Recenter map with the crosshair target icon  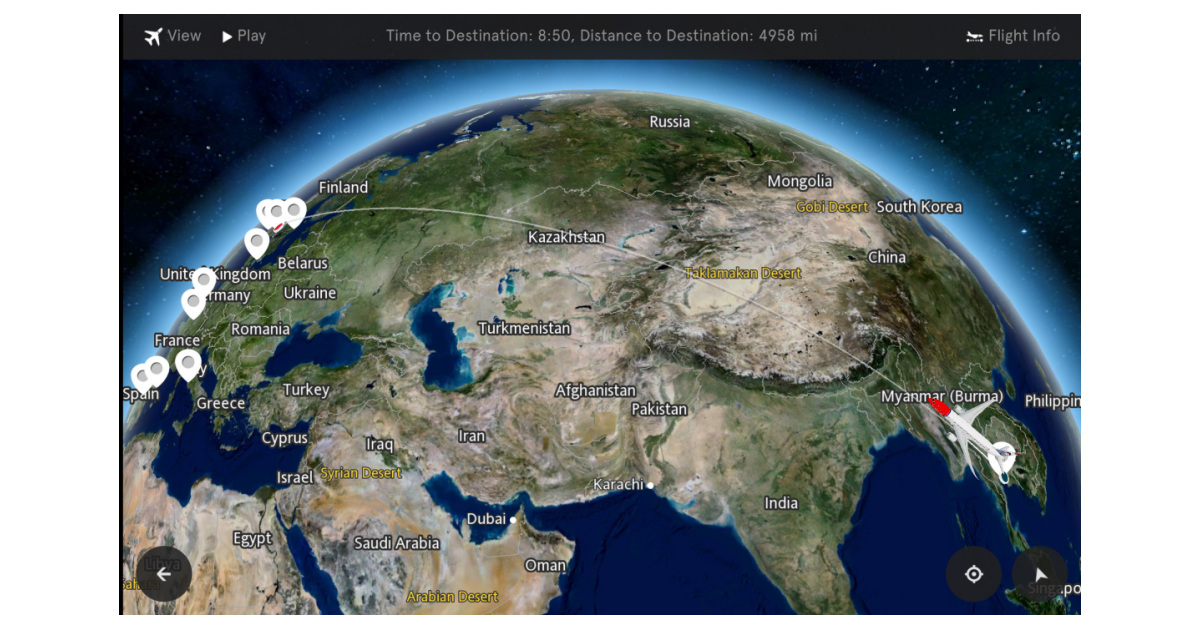pyautogui.click(x=973, y=574)
